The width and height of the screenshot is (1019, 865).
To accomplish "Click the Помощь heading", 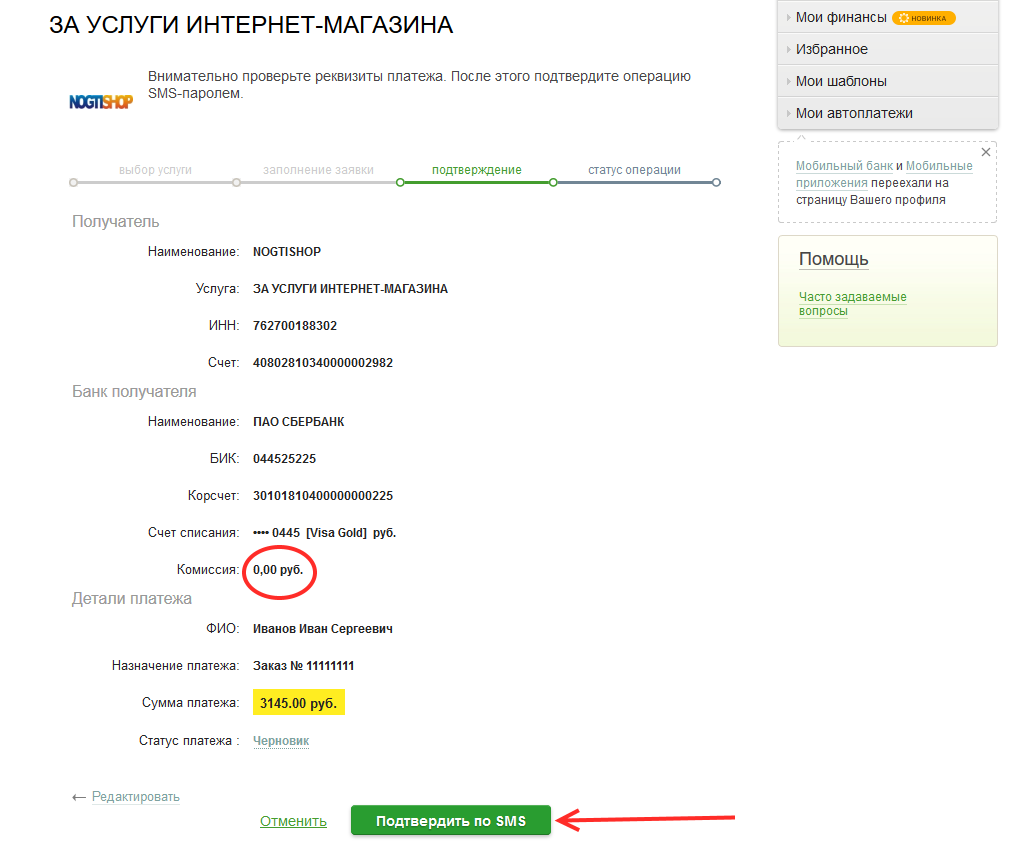I will 833,259.
